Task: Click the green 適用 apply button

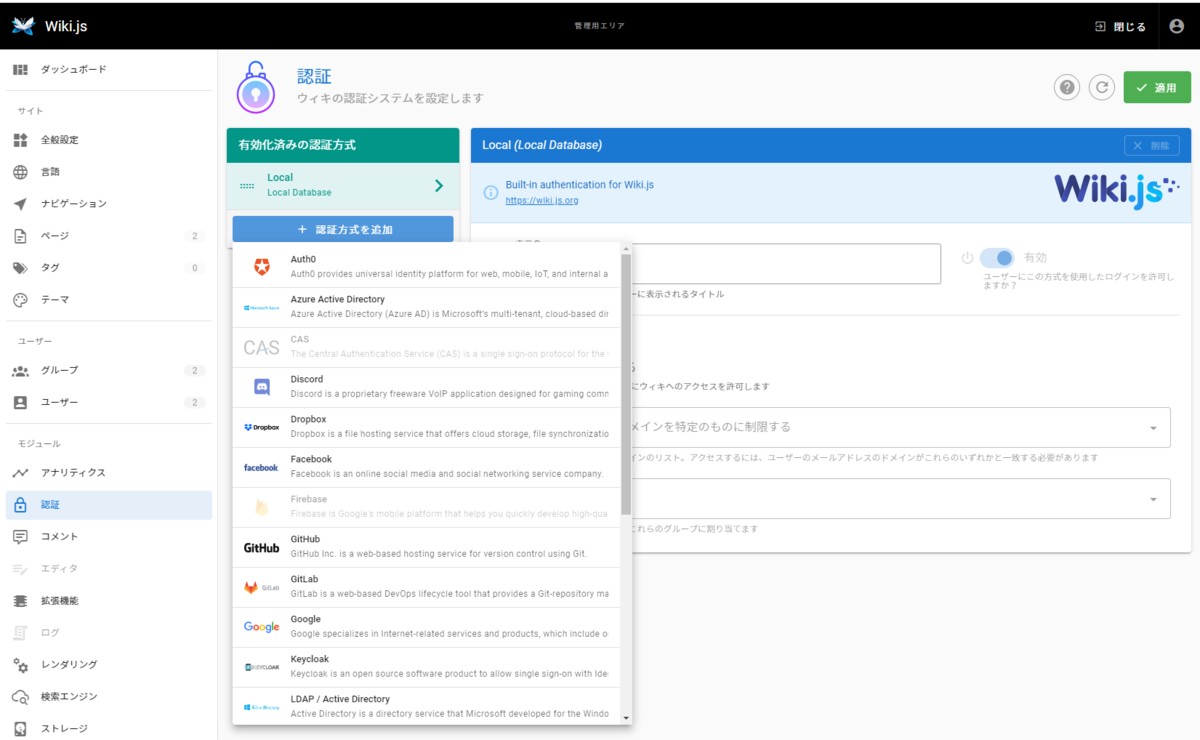Action: pos(1157,88)
